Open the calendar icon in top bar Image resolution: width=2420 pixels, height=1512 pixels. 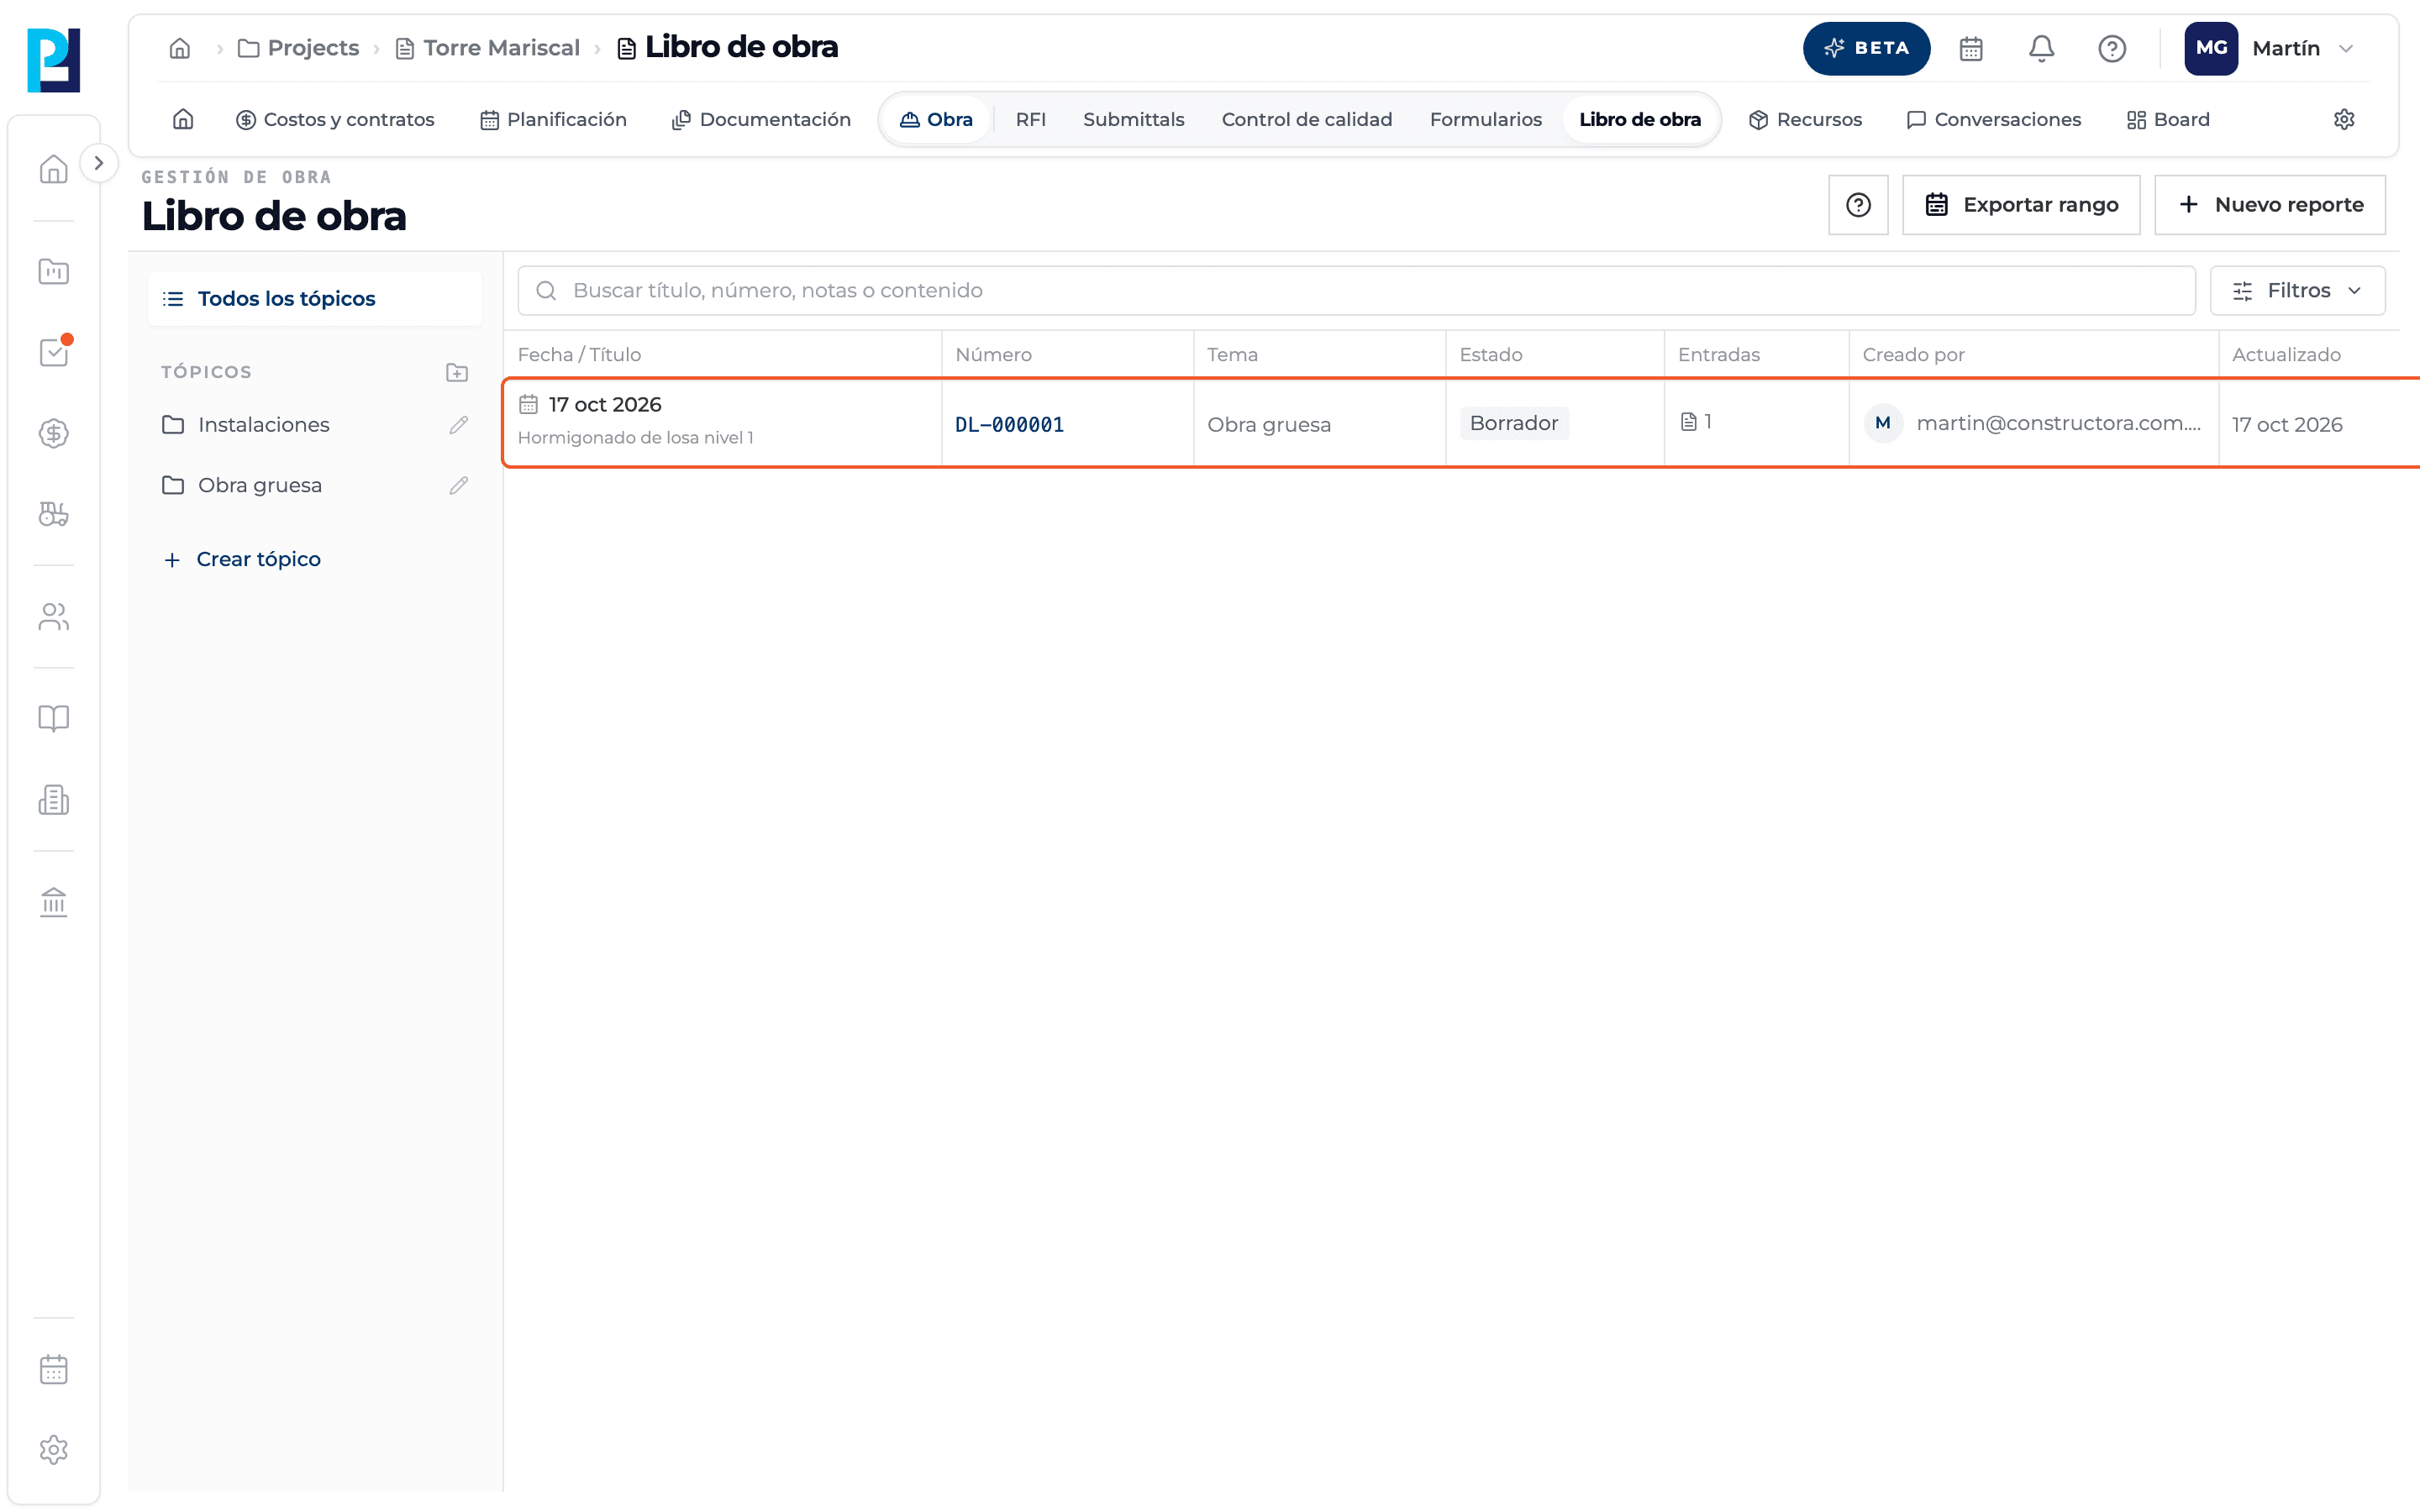1970,48
